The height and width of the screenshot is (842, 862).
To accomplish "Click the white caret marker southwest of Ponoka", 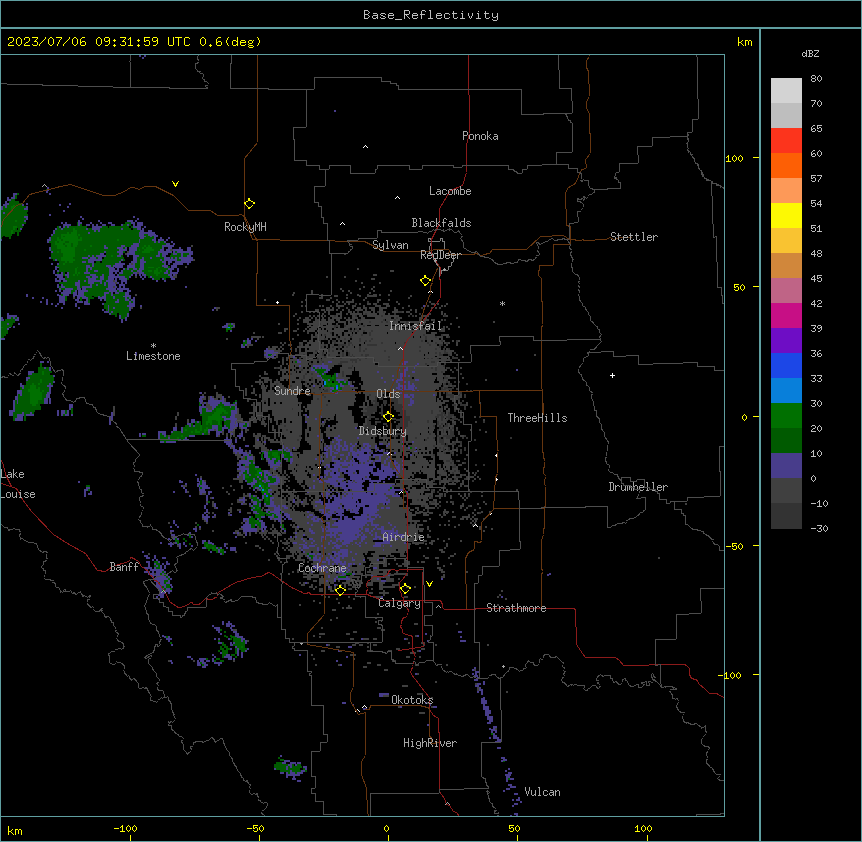I will click(366, 147).
